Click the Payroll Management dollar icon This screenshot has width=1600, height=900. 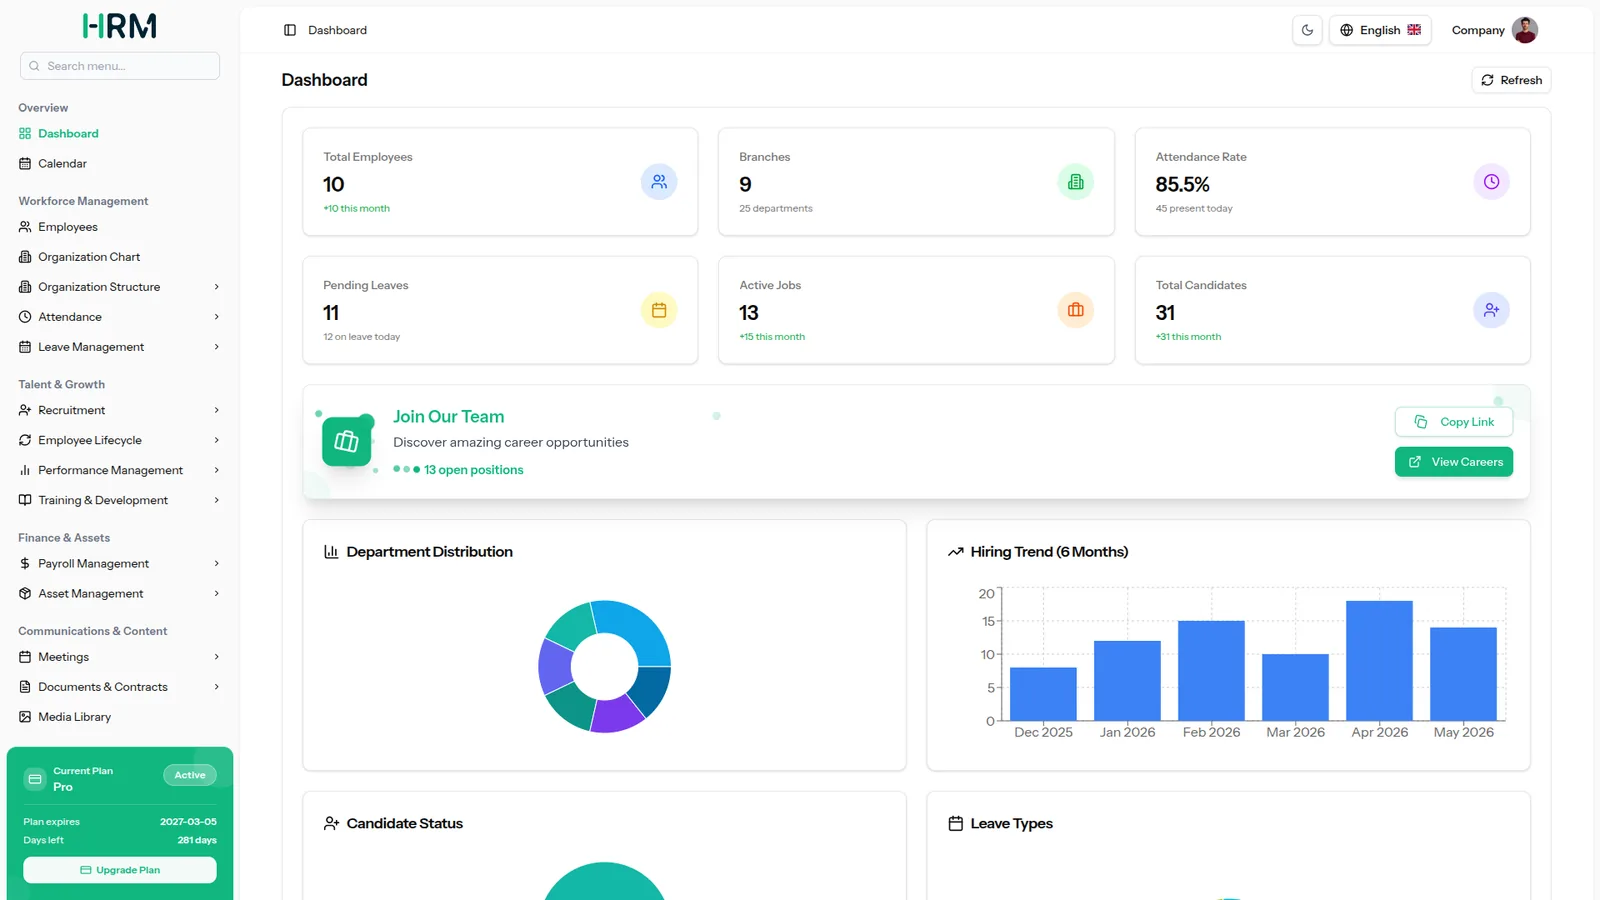click(25, 564)
